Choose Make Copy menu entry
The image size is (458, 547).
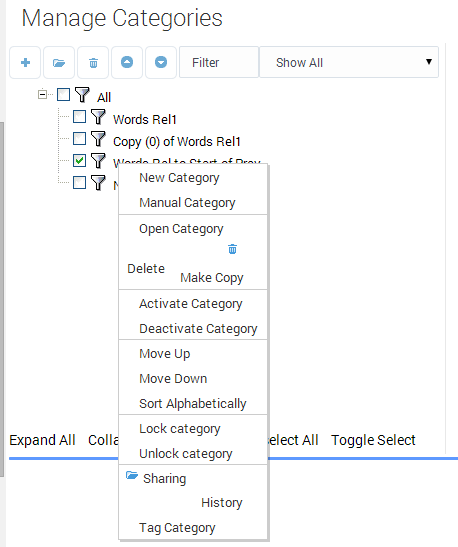(x=212, y=278)
